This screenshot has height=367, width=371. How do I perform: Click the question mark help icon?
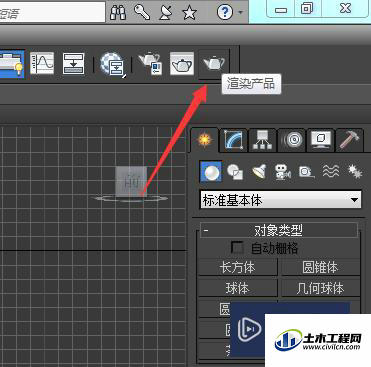[225, 12]
